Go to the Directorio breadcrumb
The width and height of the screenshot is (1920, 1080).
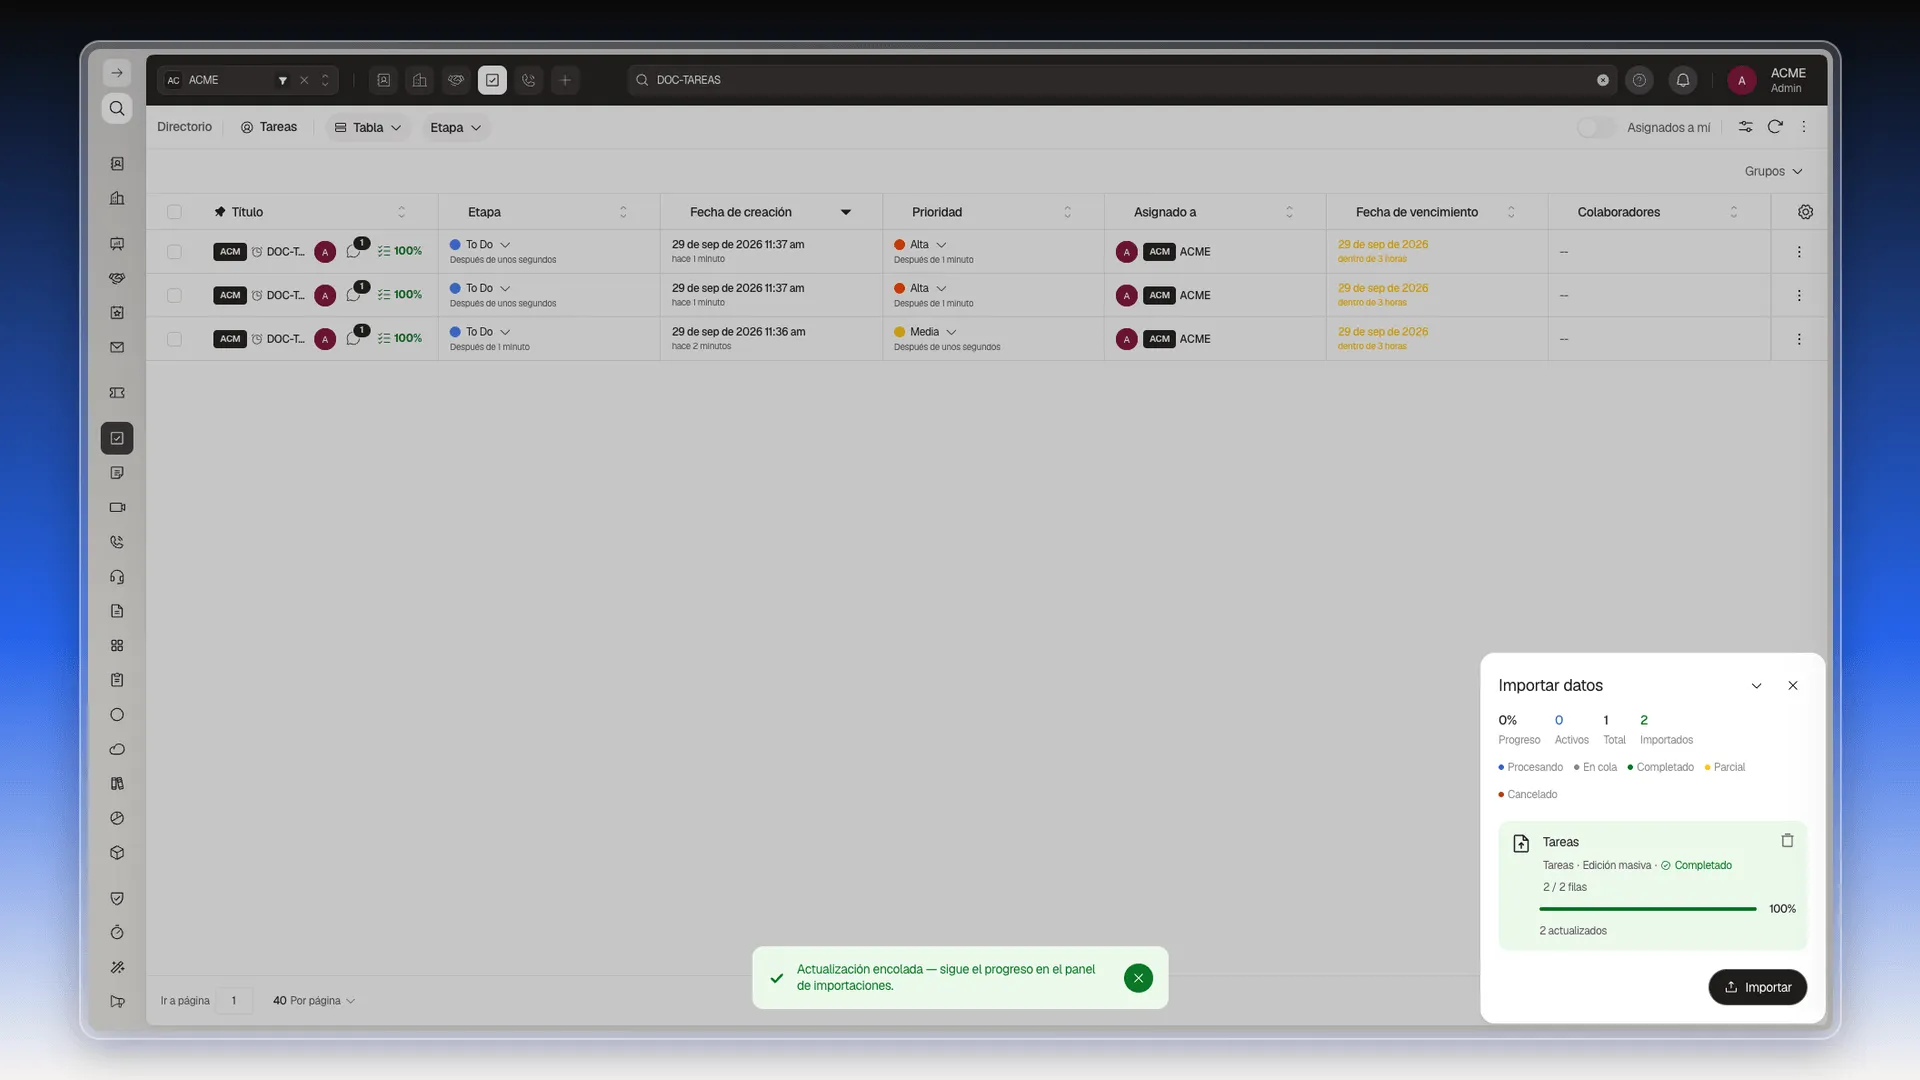click(184, 127)
